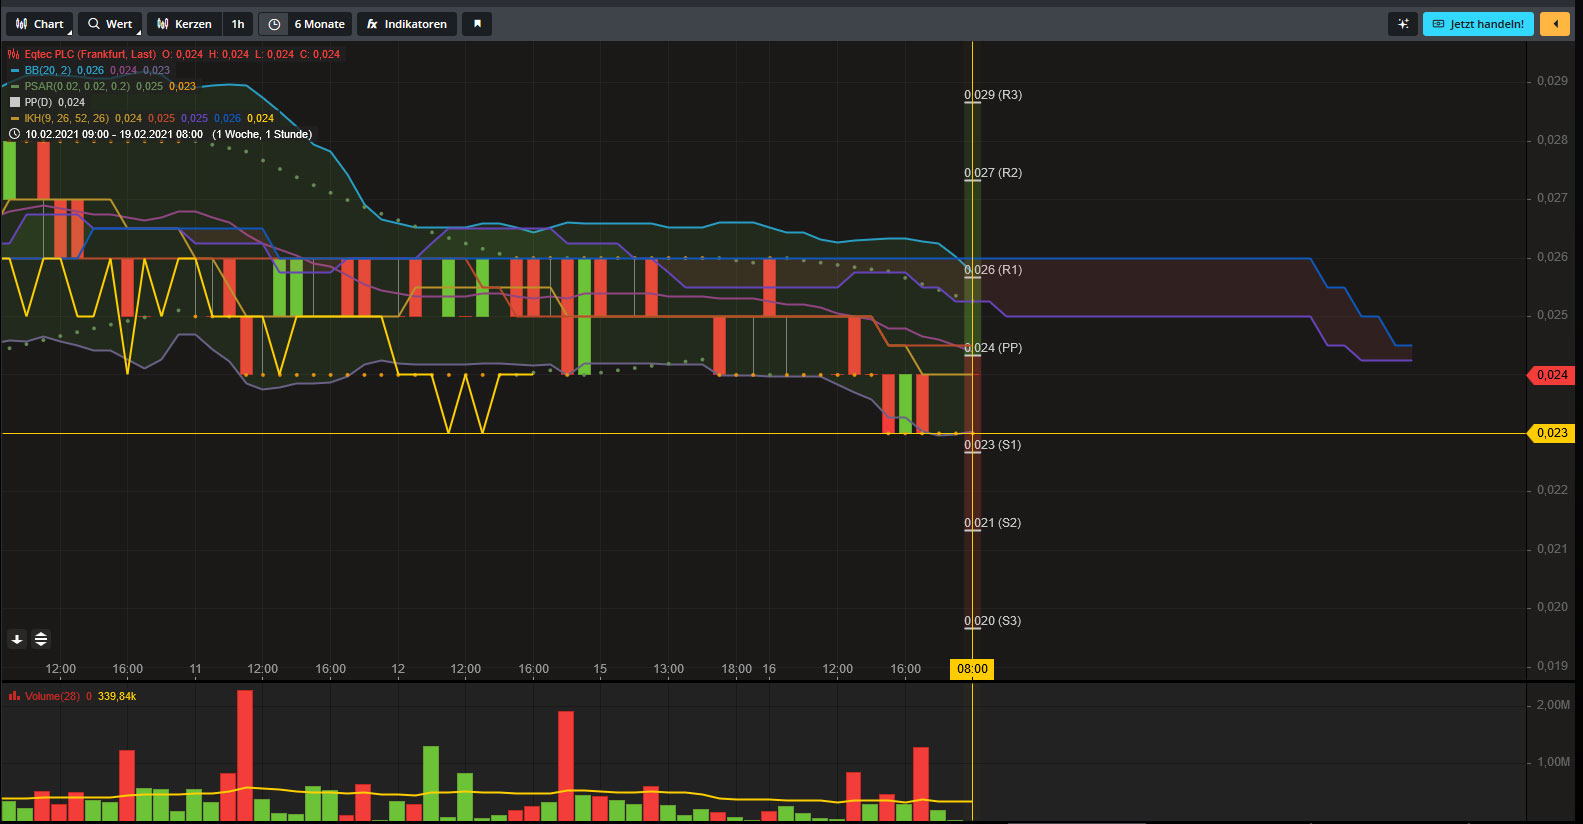Open the Chart dropdown menu

(40, 24)
